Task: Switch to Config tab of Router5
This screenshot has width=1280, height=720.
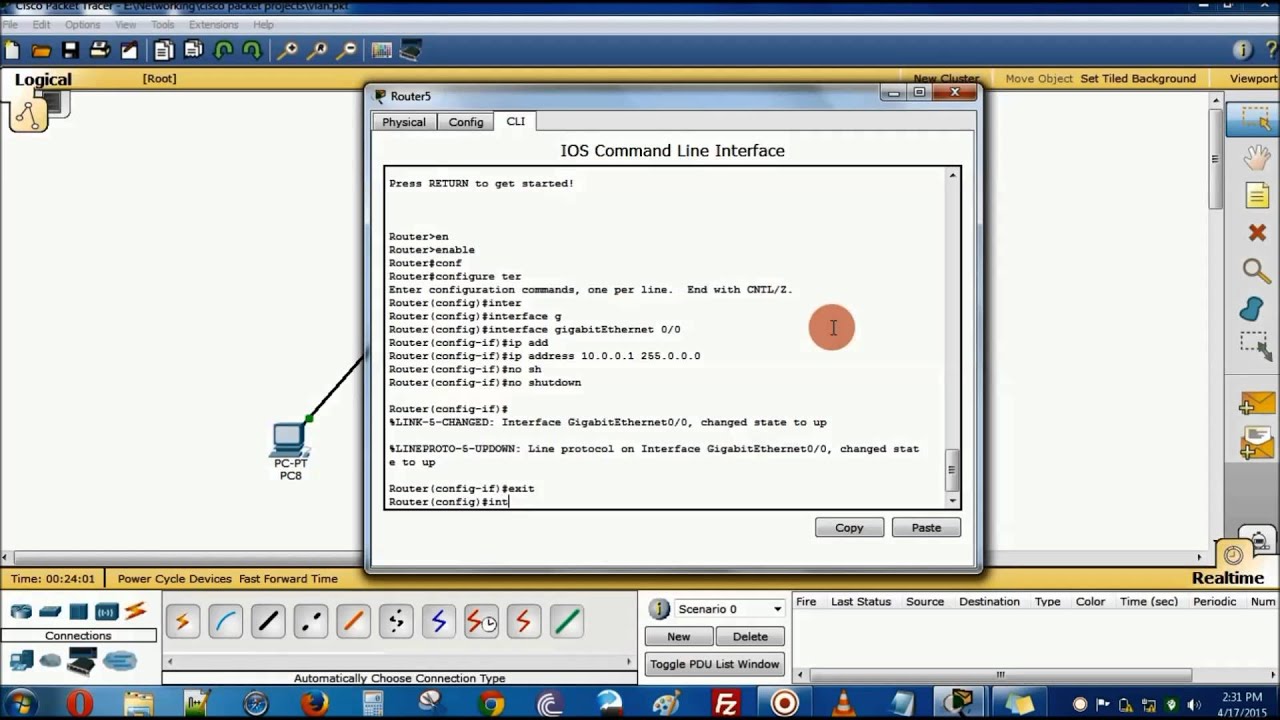Action: [466, 122]
